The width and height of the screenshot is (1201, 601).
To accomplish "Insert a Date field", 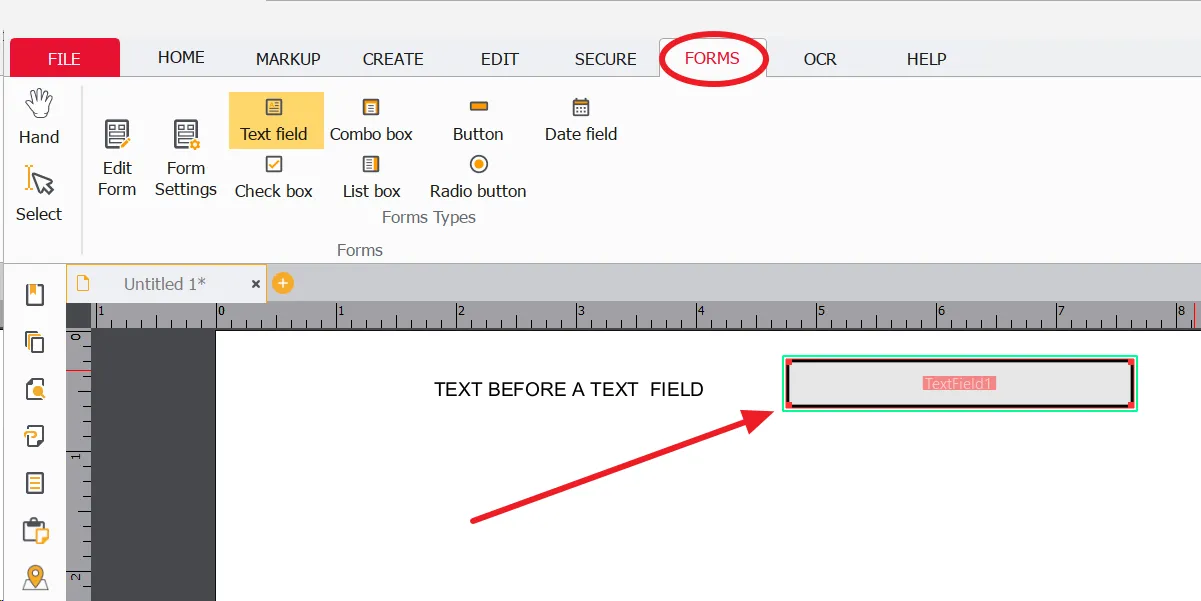I will 581,120.
